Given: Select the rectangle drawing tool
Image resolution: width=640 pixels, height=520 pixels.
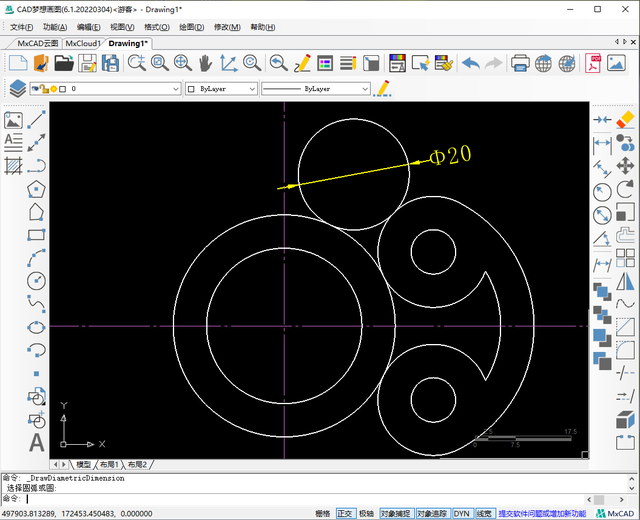Looking at the screenshot, I should pos(37,235).
